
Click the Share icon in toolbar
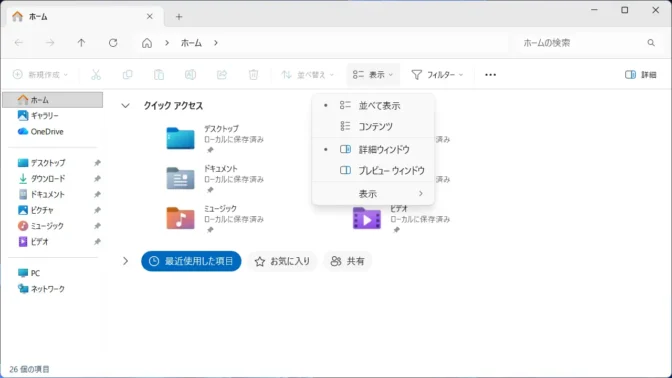(x=222, y=75)
